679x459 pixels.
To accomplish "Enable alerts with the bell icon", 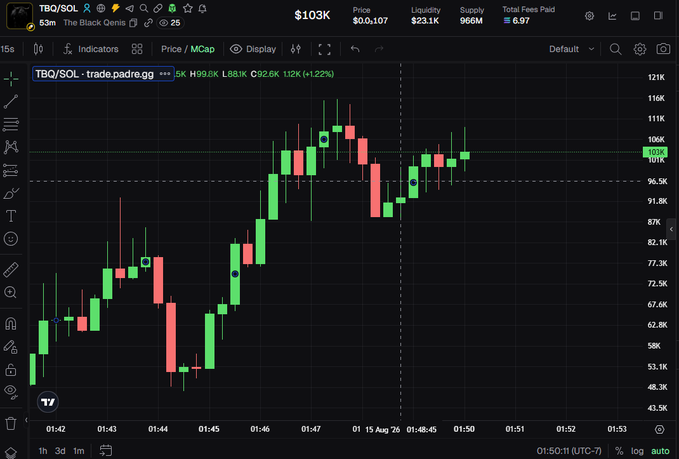I will 202,8.
